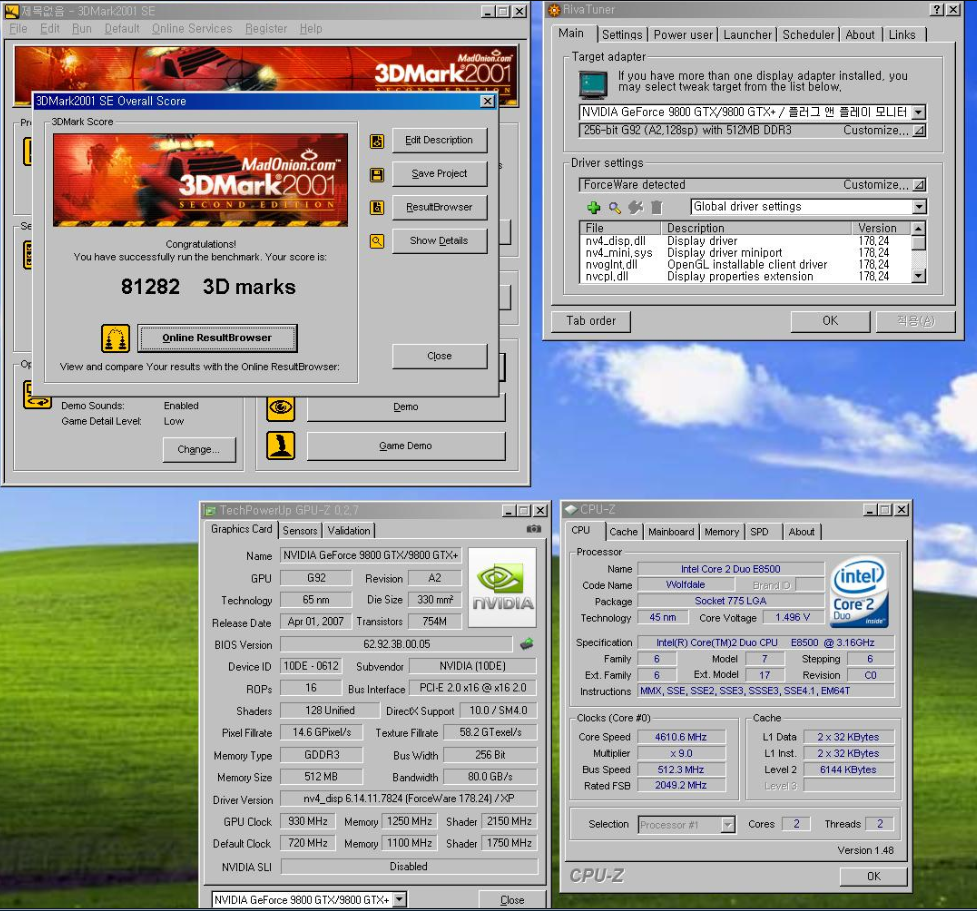The width and height of the screenshot is (977, 911).
Task: Click the monitor icon under Target adapter
Action: coord(593,85)
